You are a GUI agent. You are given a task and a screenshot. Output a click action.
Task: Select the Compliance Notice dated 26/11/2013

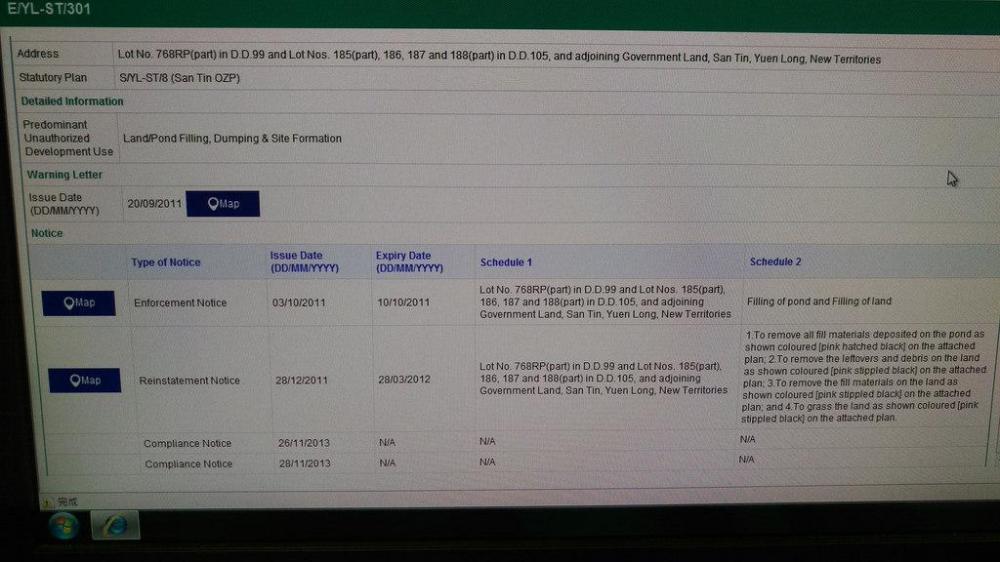[187, 444]
